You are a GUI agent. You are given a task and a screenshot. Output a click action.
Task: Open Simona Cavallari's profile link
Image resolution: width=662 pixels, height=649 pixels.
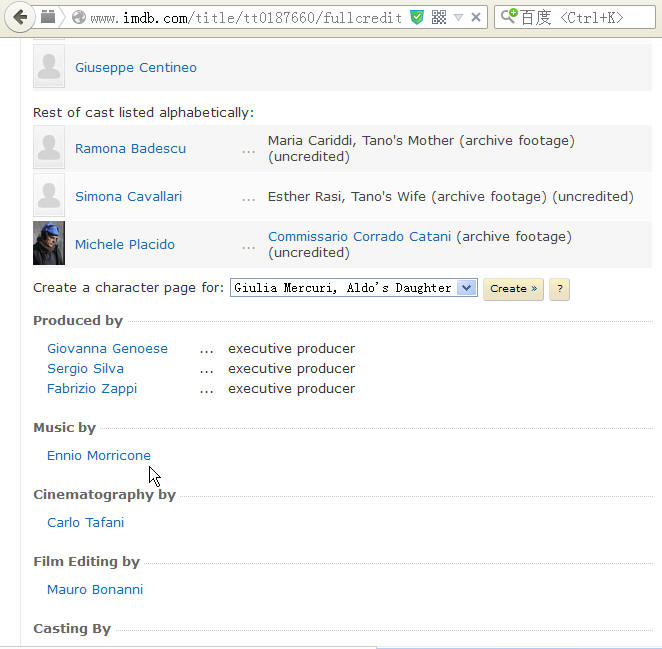pos(128,196)
